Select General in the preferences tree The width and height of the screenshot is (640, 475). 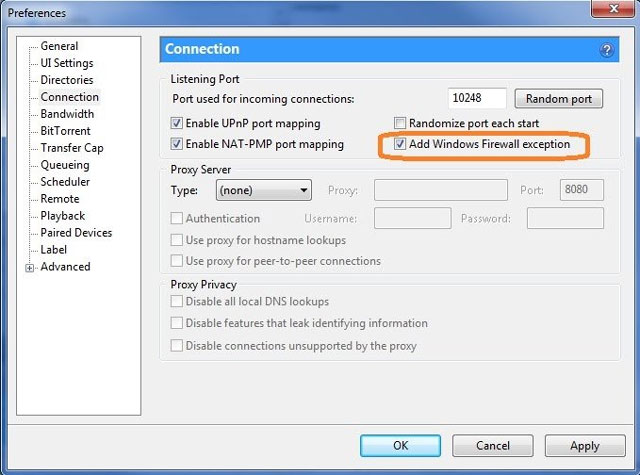tap(59, 46)
